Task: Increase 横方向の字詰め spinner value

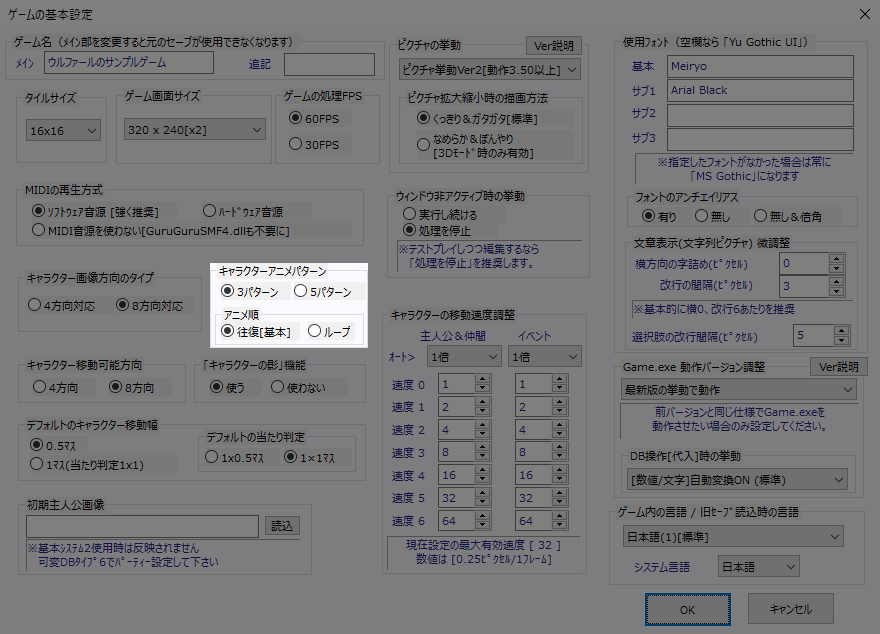Action: click(x=837, y=259)
